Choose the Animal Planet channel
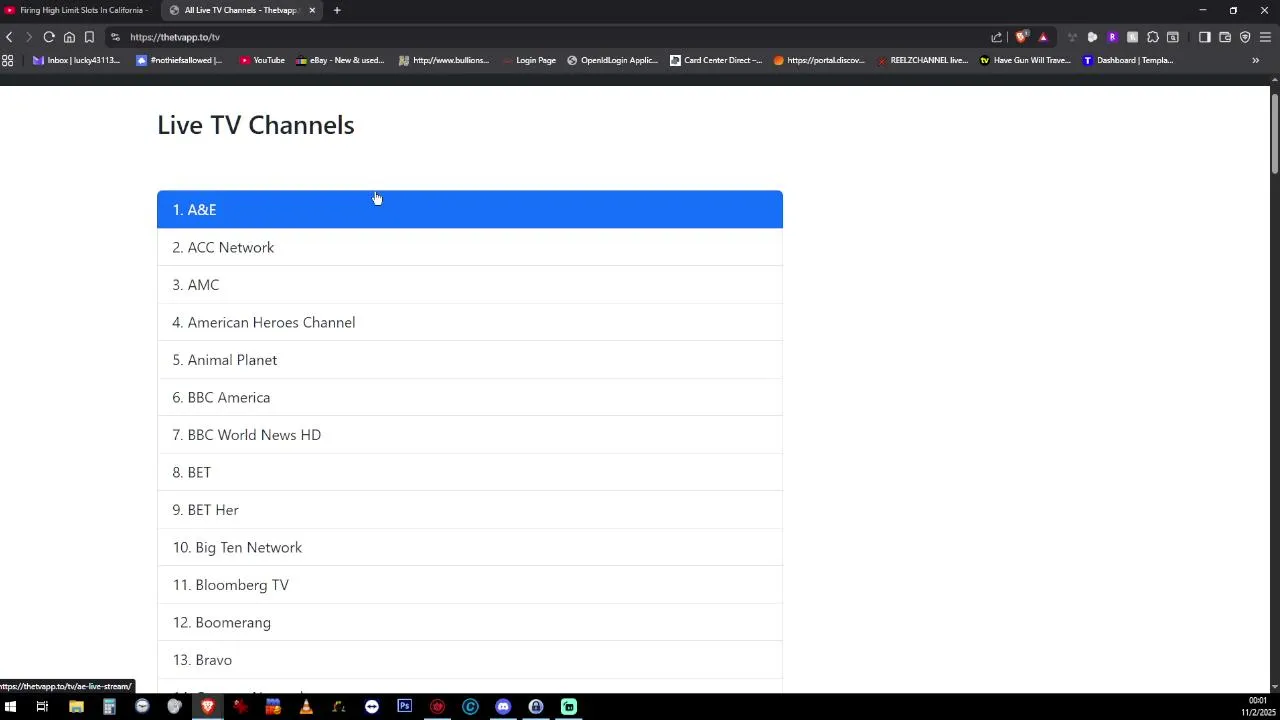 point(470,360)
